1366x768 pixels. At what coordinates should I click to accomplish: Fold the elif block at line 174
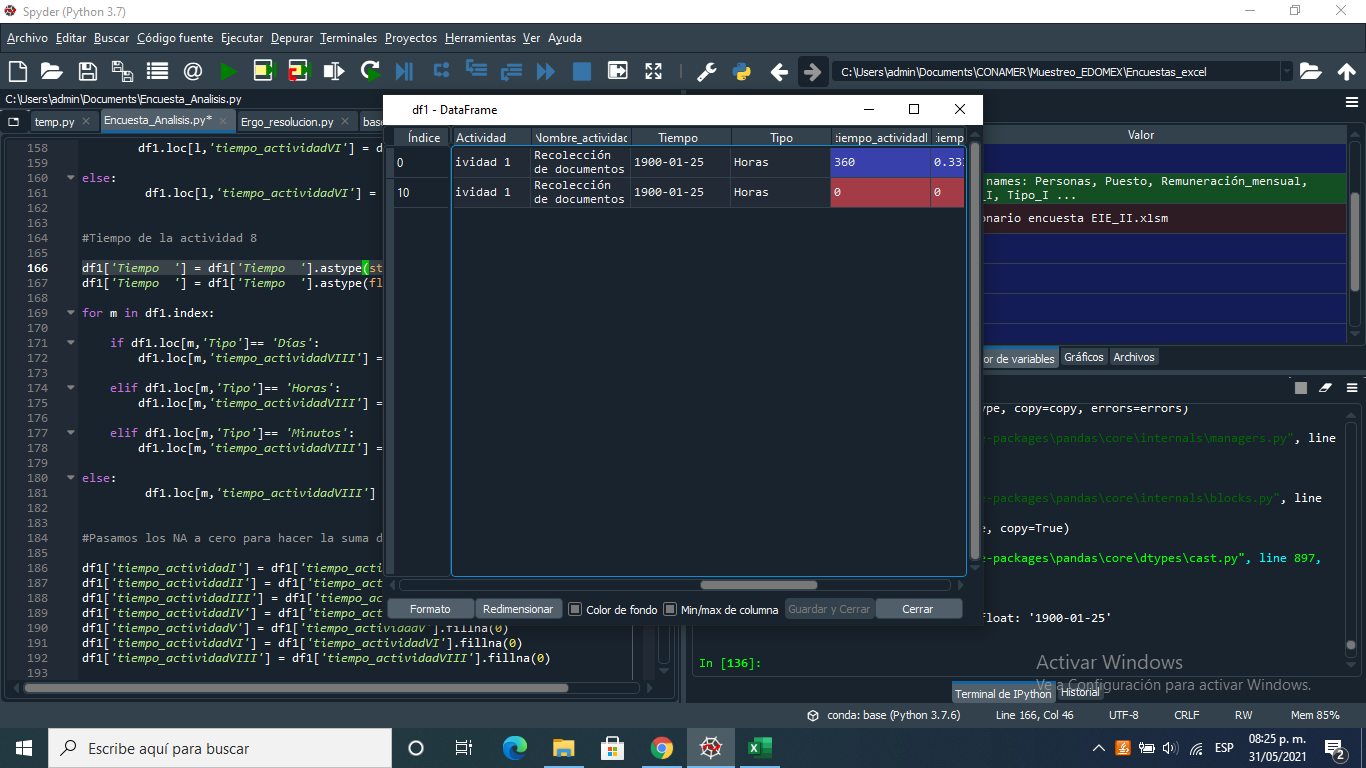click(71, 388)
